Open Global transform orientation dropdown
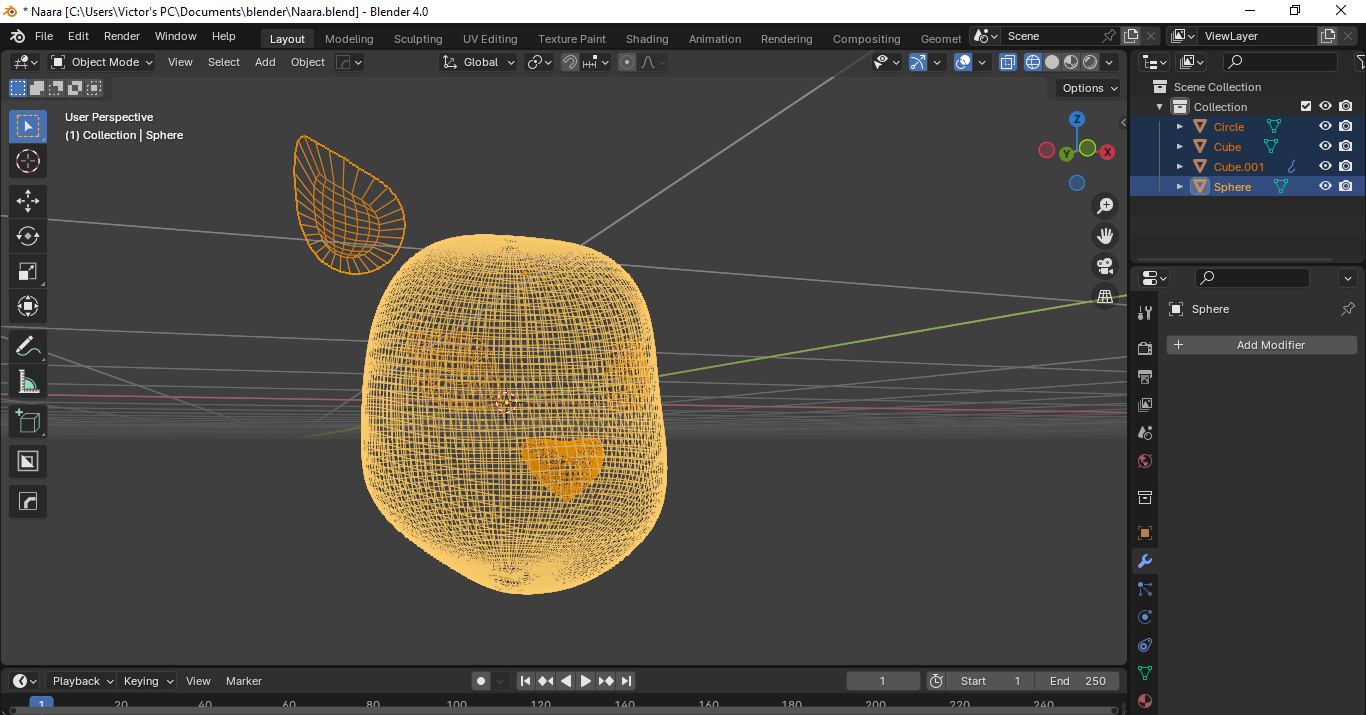Screen dimensions: 1366x715 tap(479, 62)
